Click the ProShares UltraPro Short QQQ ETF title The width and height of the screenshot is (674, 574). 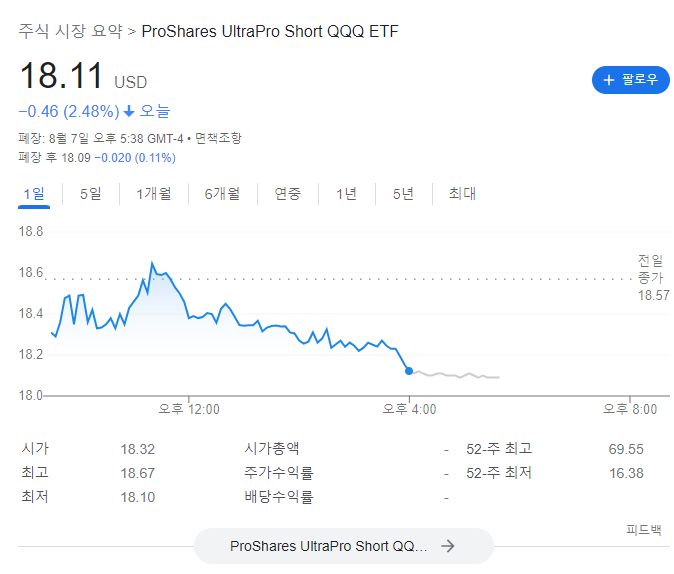(x=270, y=31)
